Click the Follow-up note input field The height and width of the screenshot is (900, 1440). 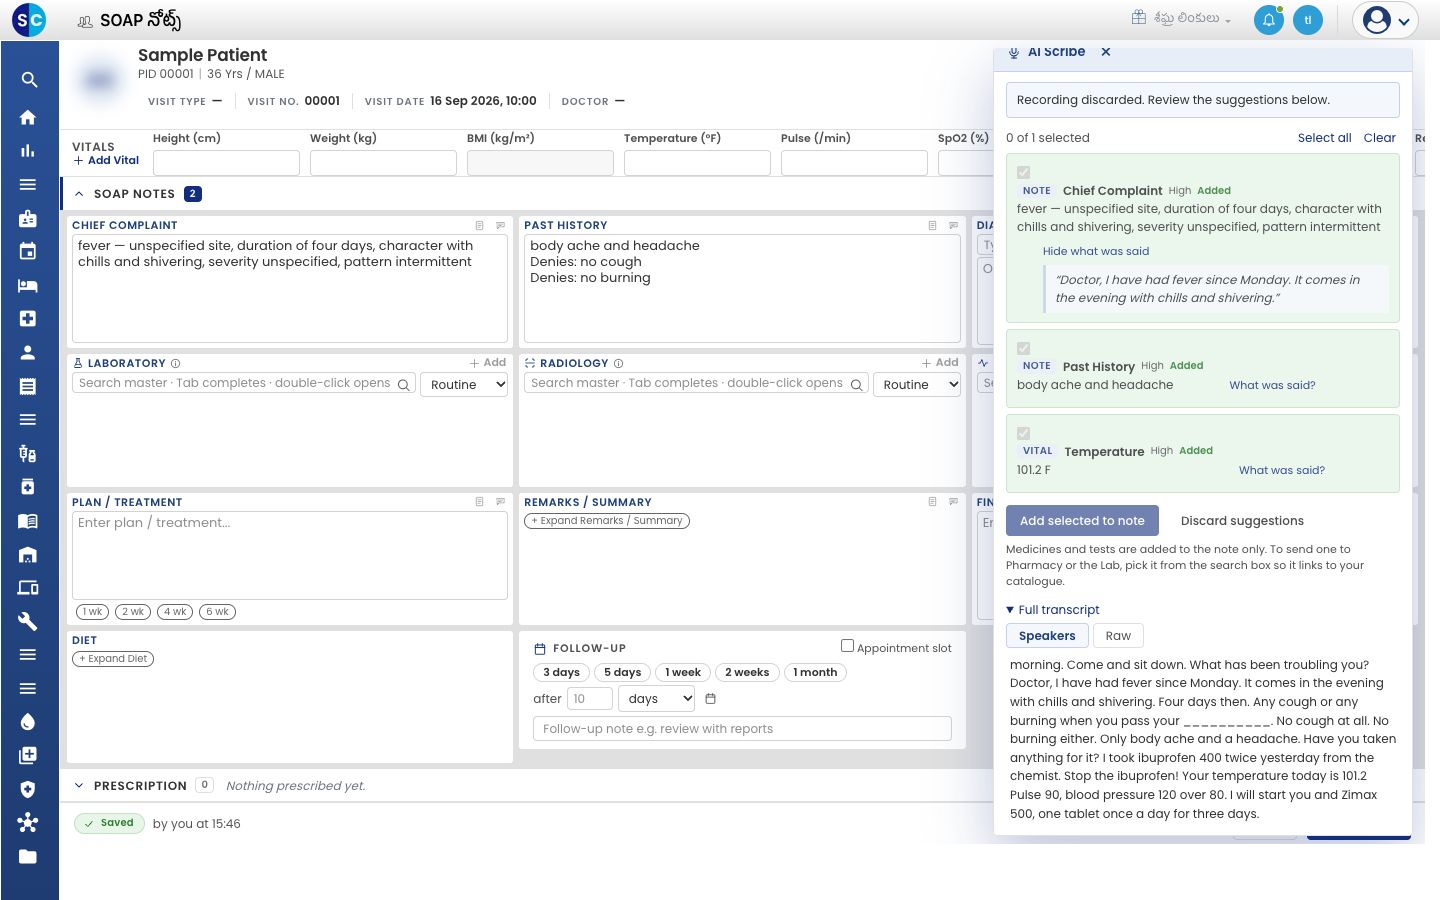pos(742,729)
